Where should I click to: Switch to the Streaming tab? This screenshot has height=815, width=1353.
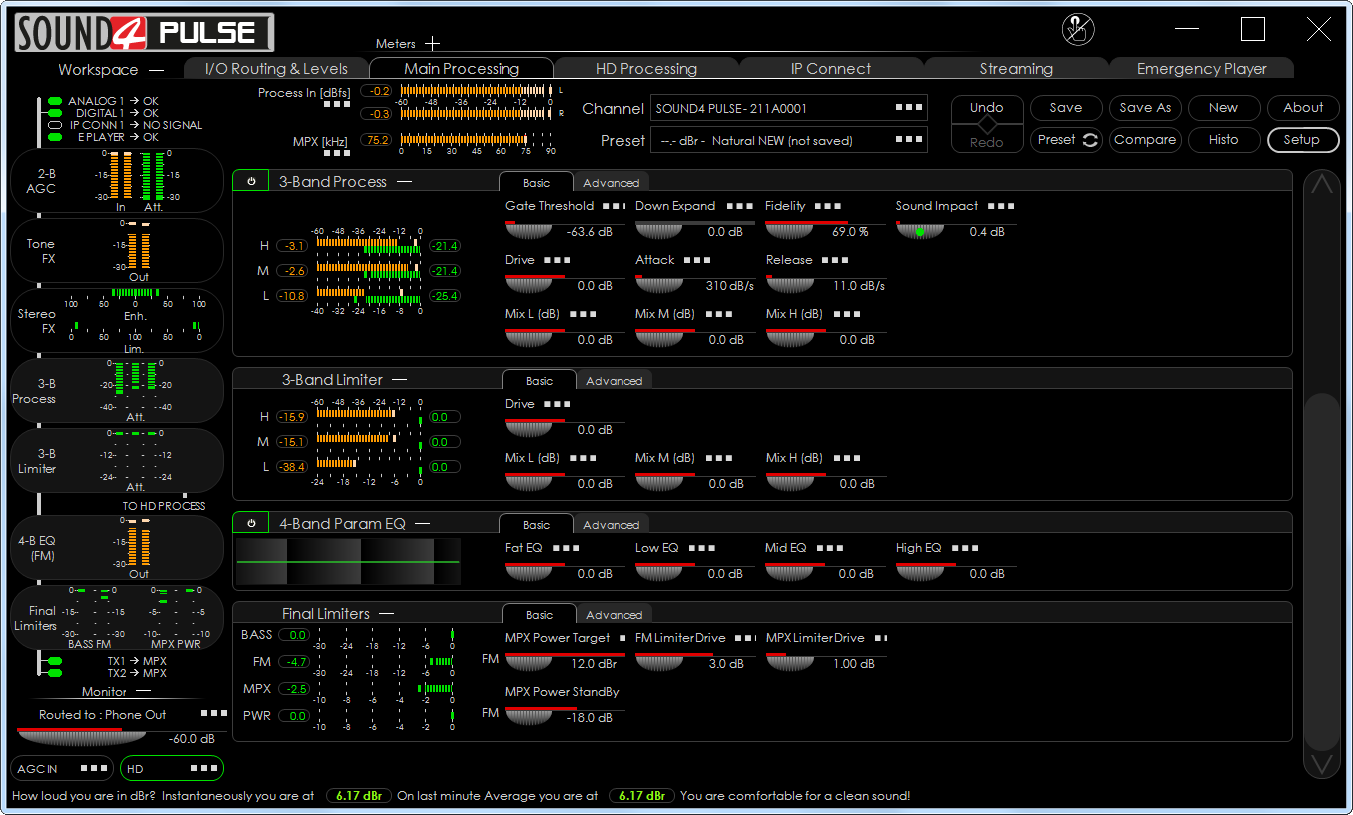click(x=1016, y=69)
